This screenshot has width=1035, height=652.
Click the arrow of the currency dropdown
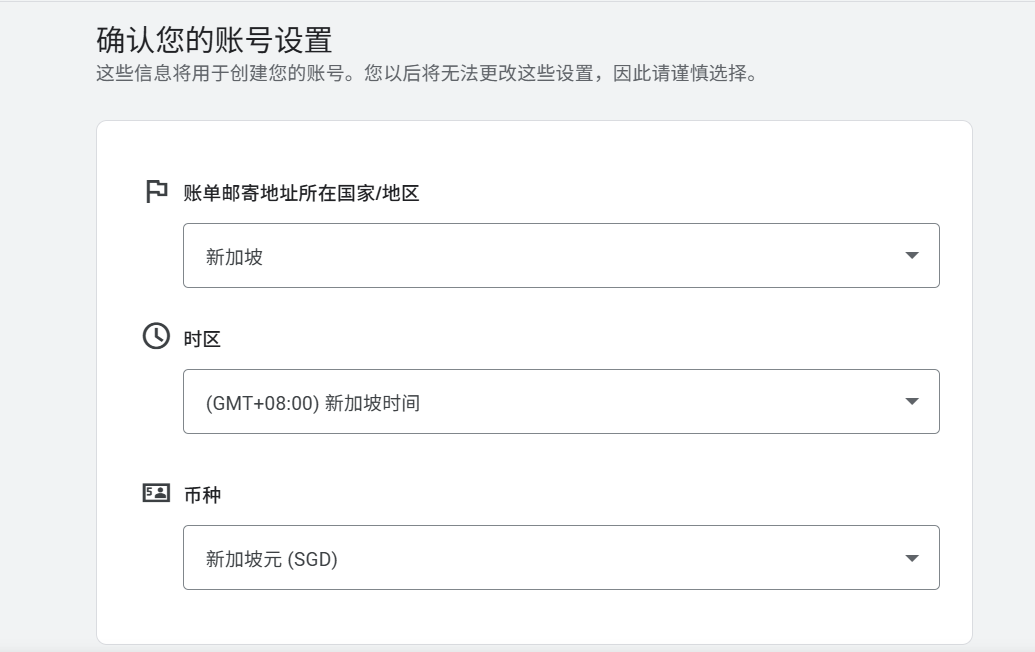(911, 558)
